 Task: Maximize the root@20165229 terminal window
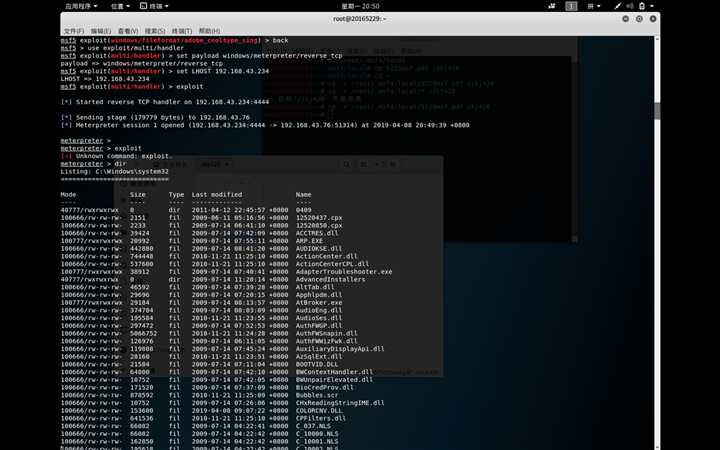click(x=639, y=19)
